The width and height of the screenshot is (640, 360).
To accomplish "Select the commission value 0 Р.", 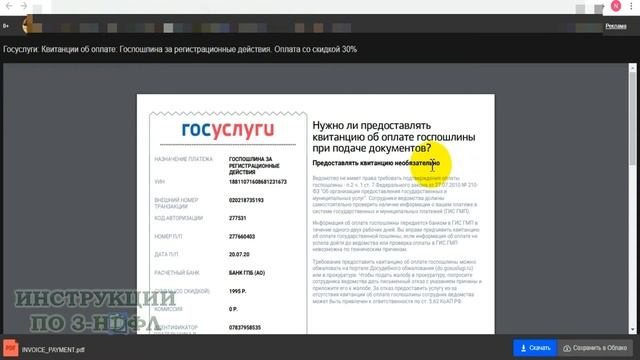I will (x=233, y=309).
